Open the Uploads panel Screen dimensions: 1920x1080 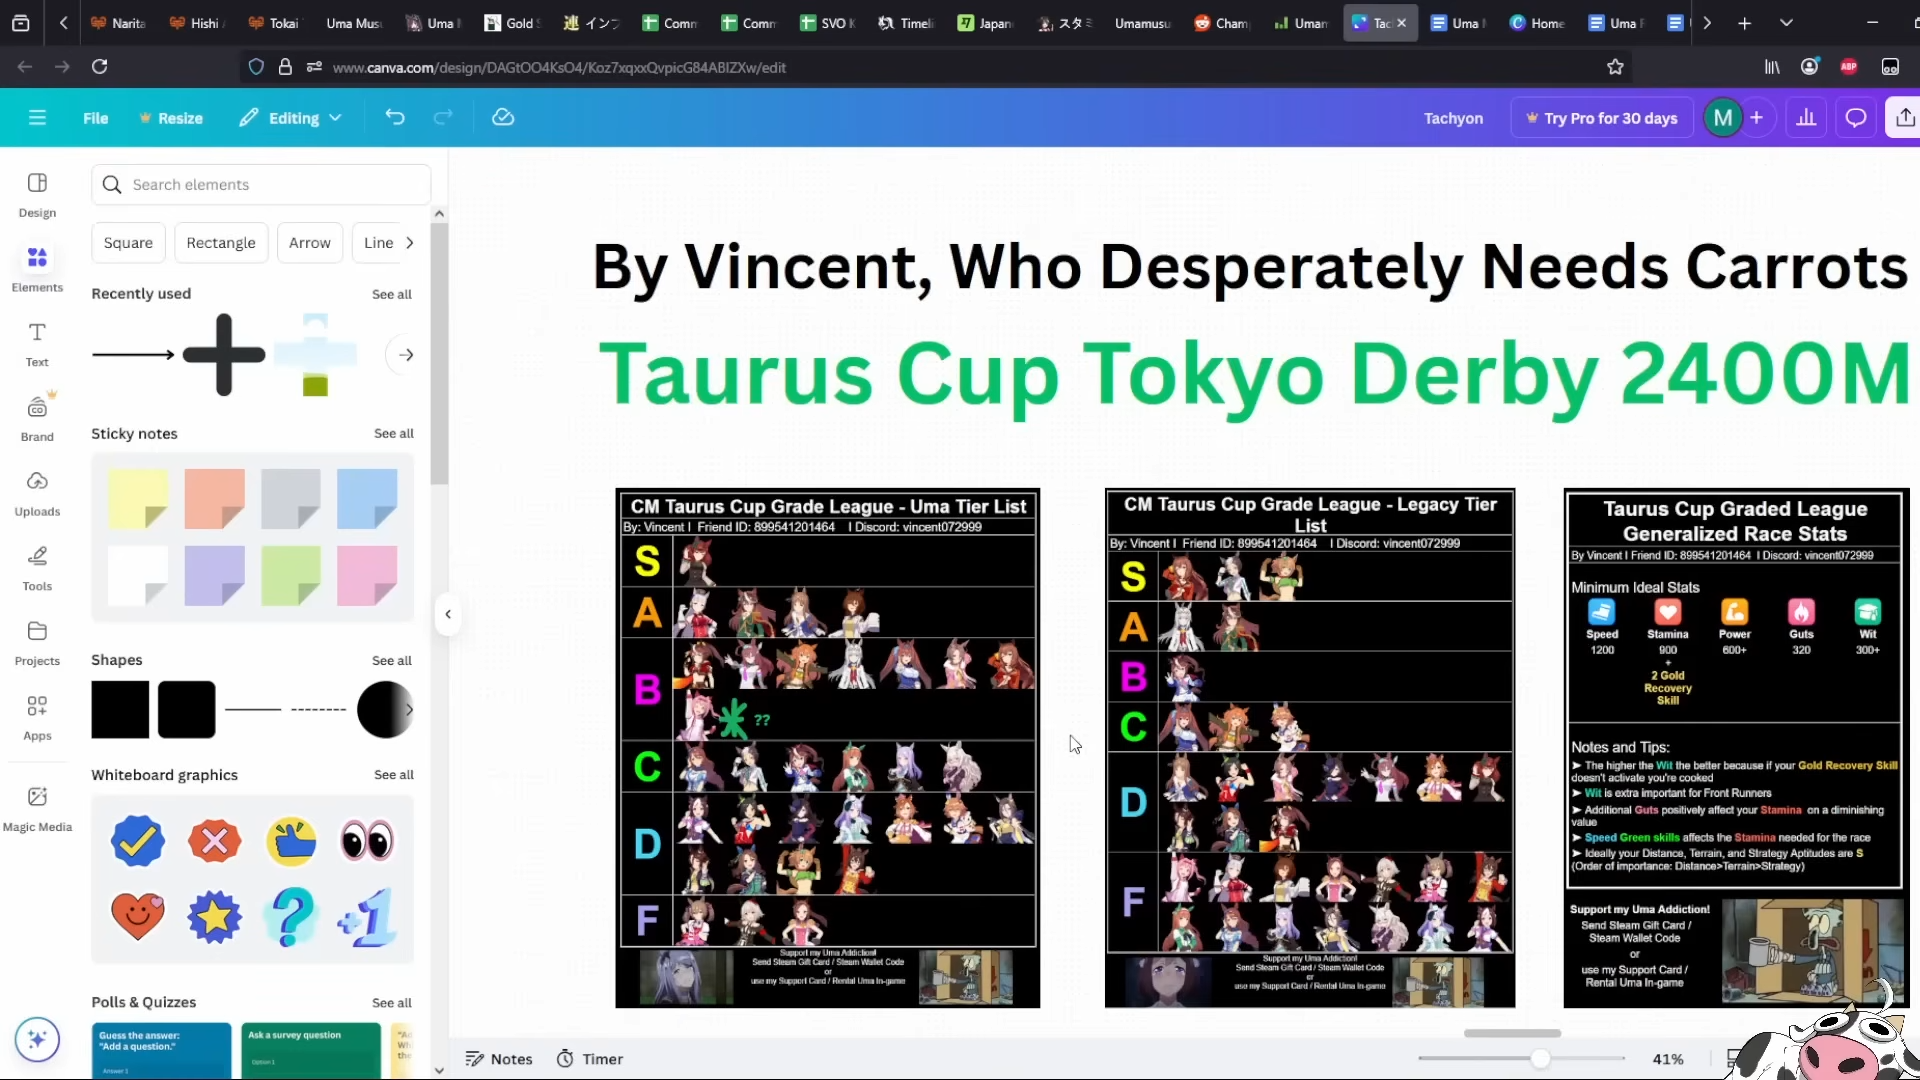click(x=37, y=493)
